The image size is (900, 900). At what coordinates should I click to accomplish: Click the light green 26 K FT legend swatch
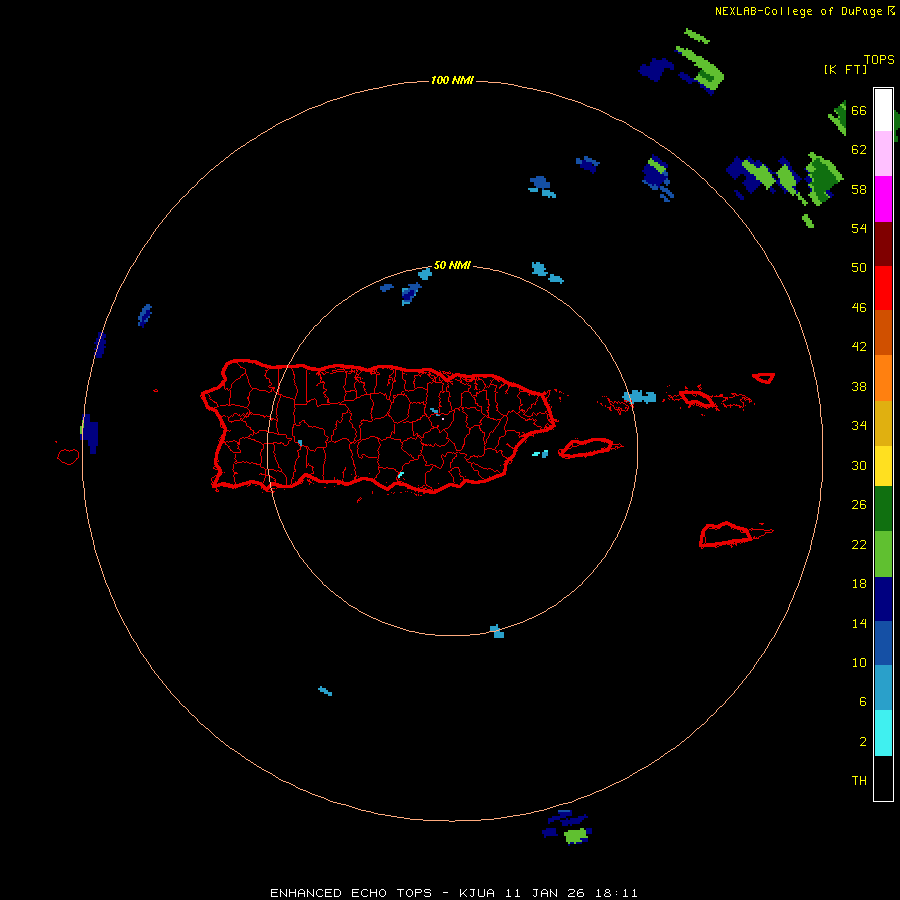pyautogui.click(x=883, y=554)
